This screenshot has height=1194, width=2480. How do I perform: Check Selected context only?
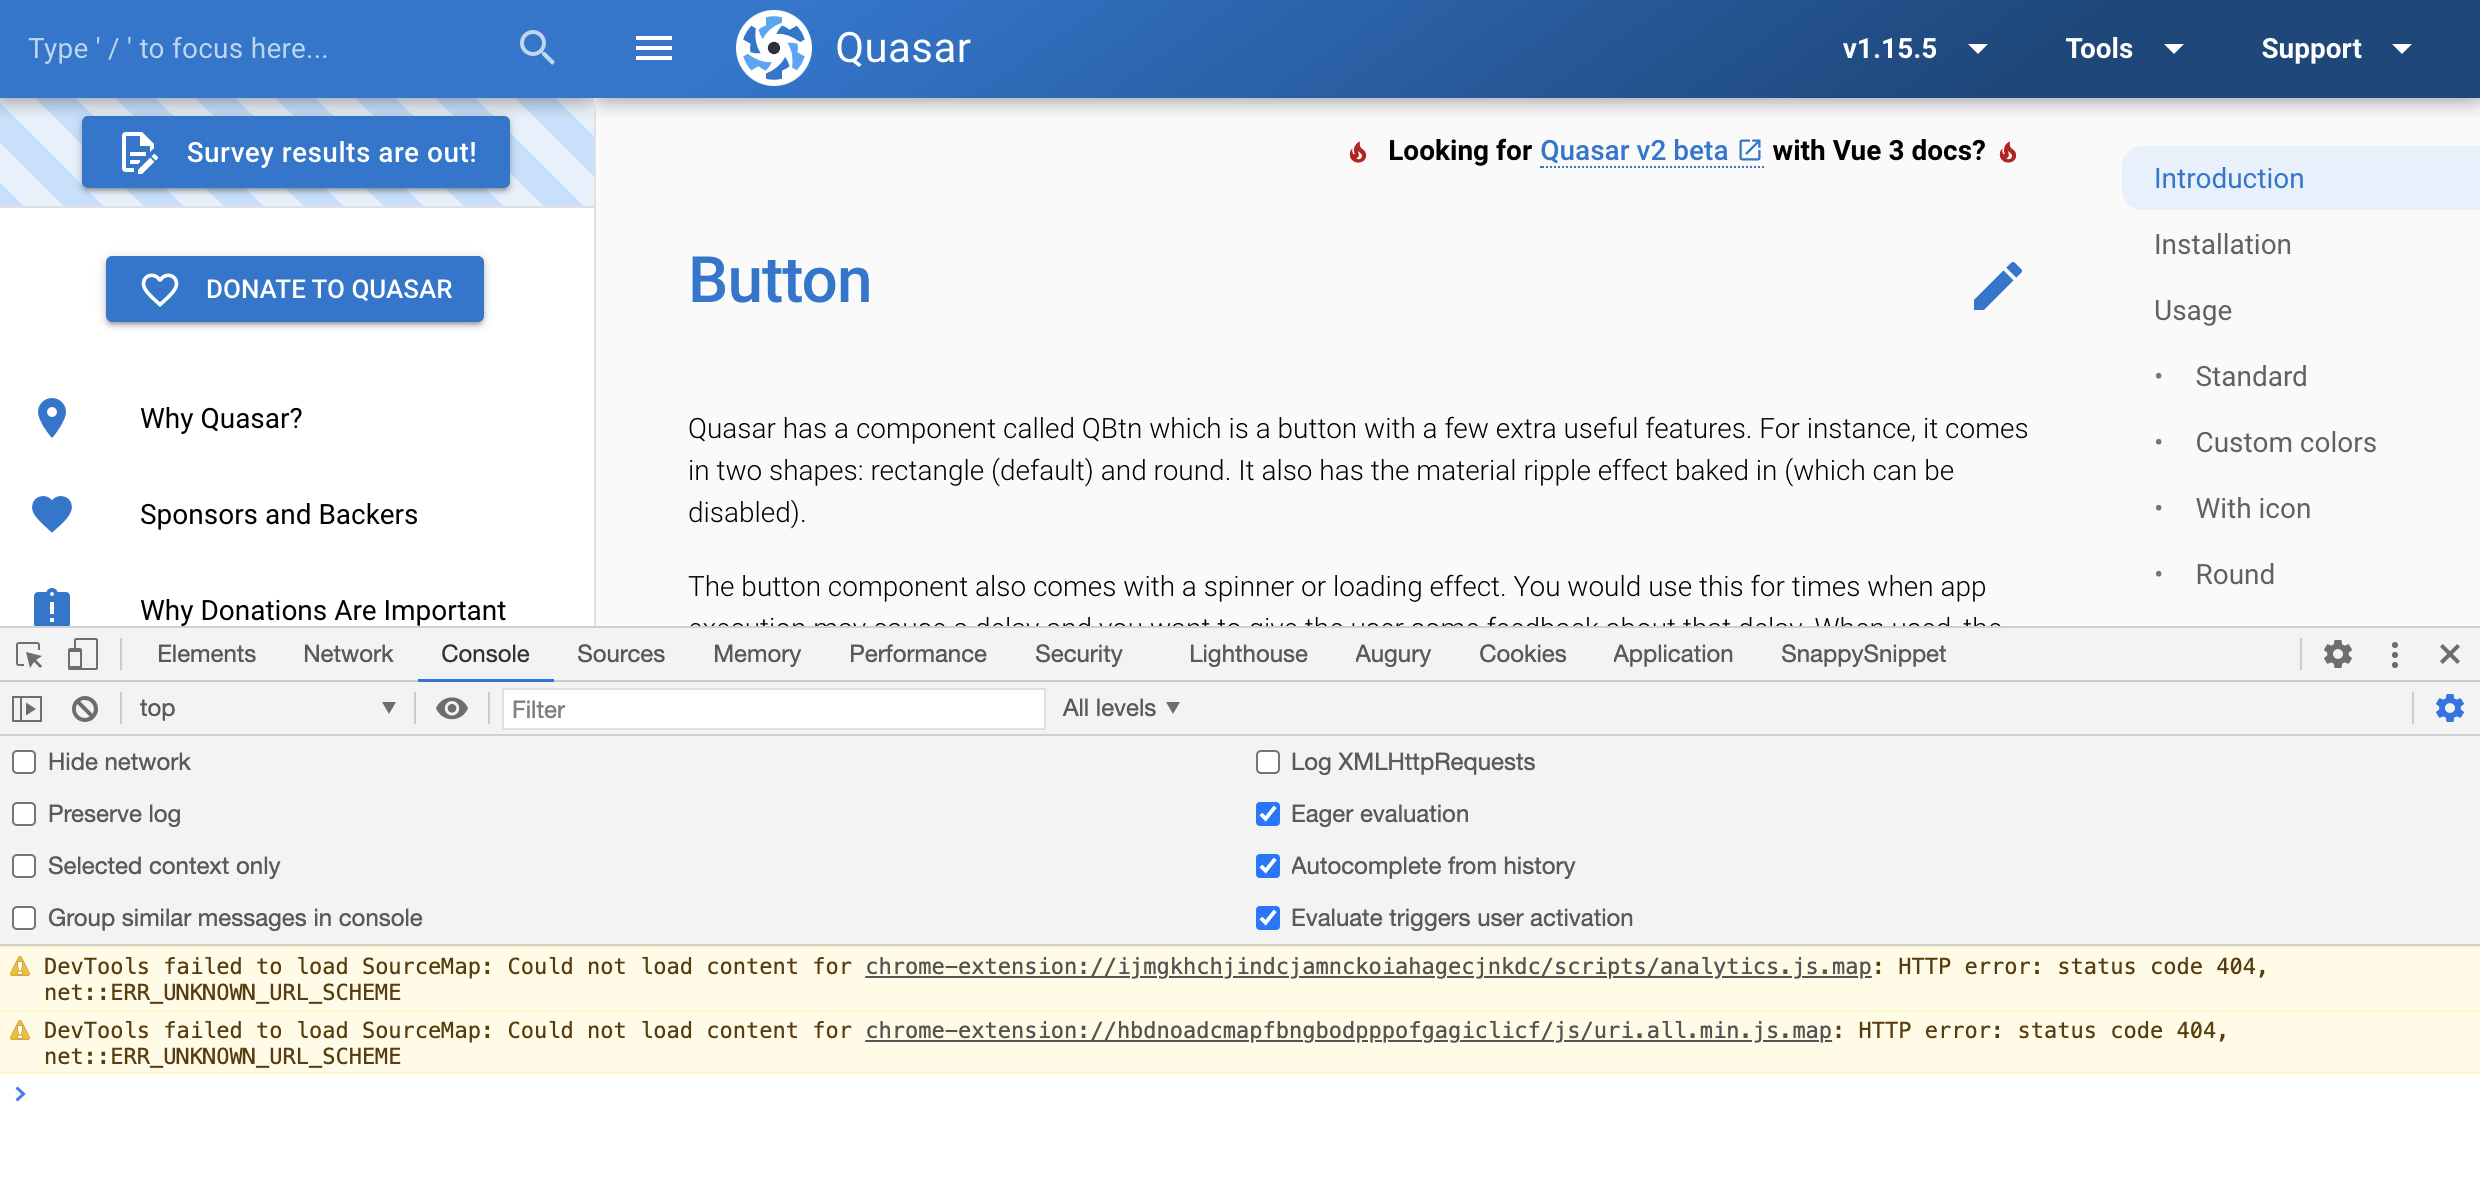[x=24, y=866]
